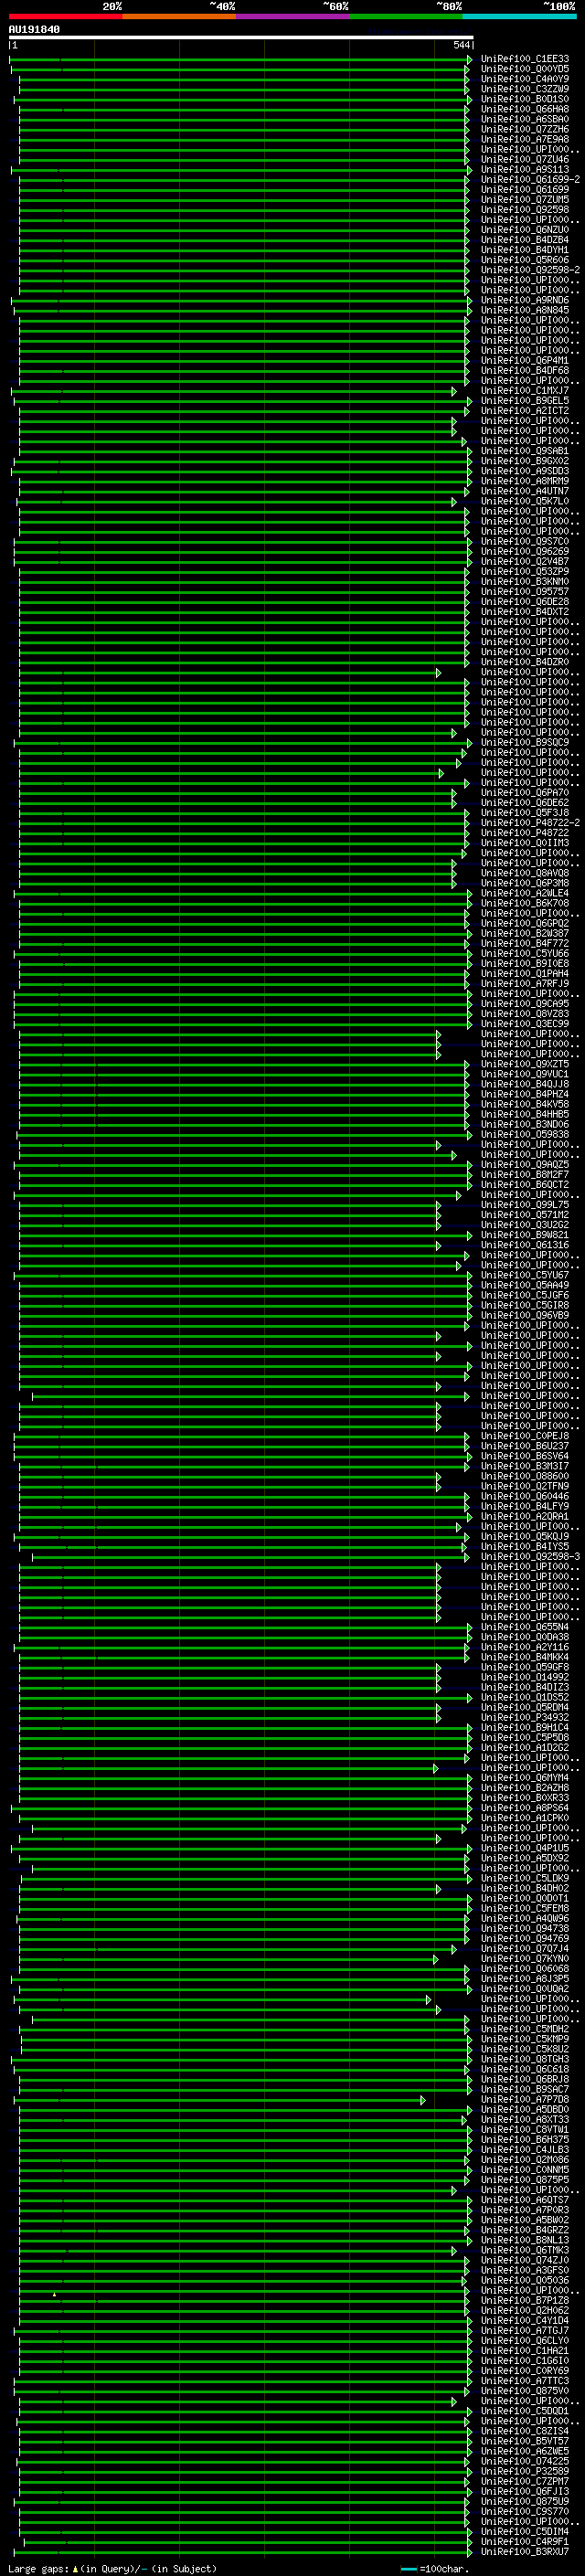The width and height of the screenshot is (585, 2576).
Task: Select the UniRef100_C4JLB3 label
Action: tap(524, 2149)
